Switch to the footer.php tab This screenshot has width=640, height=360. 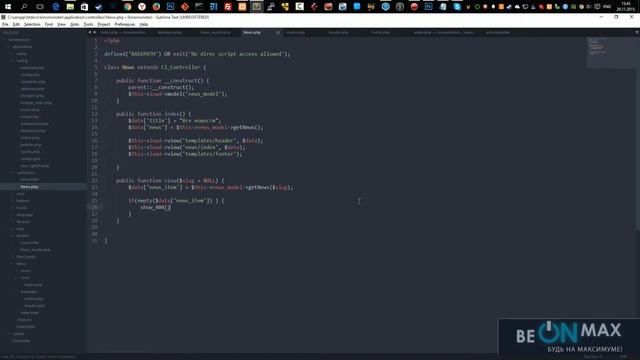coord(380,33)
